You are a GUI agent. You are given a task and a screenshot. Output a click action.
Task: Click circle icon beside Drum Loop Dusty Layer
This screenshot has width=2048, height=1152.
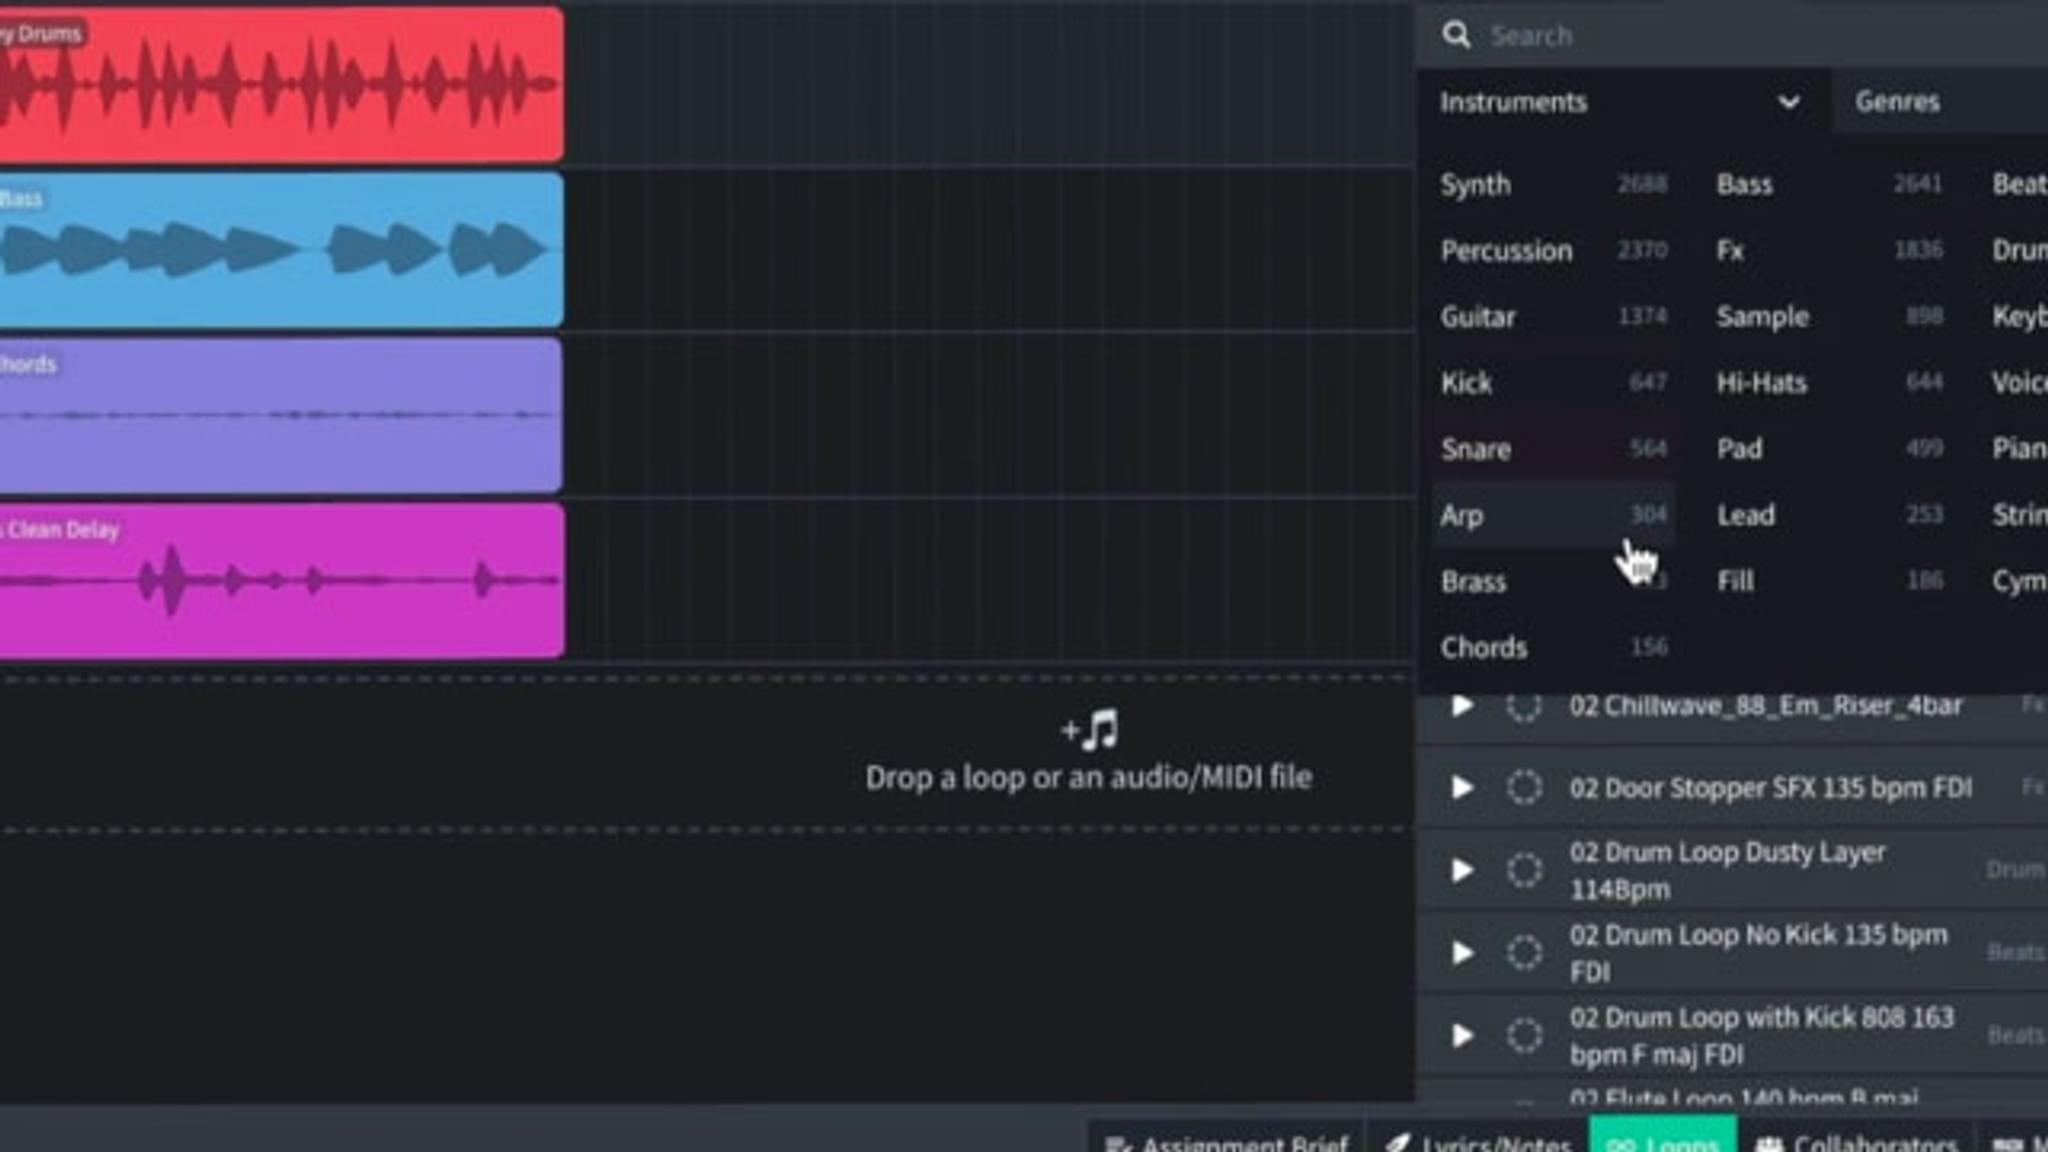click(x=1524, y=870)
